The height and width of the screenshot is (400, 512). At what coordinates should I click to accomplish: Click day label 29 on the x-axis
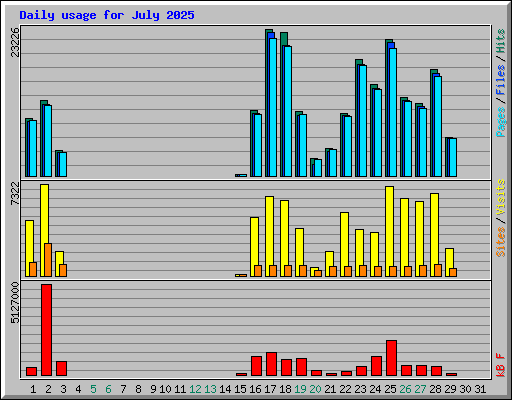pyautogui.click(x=450, y=389)
